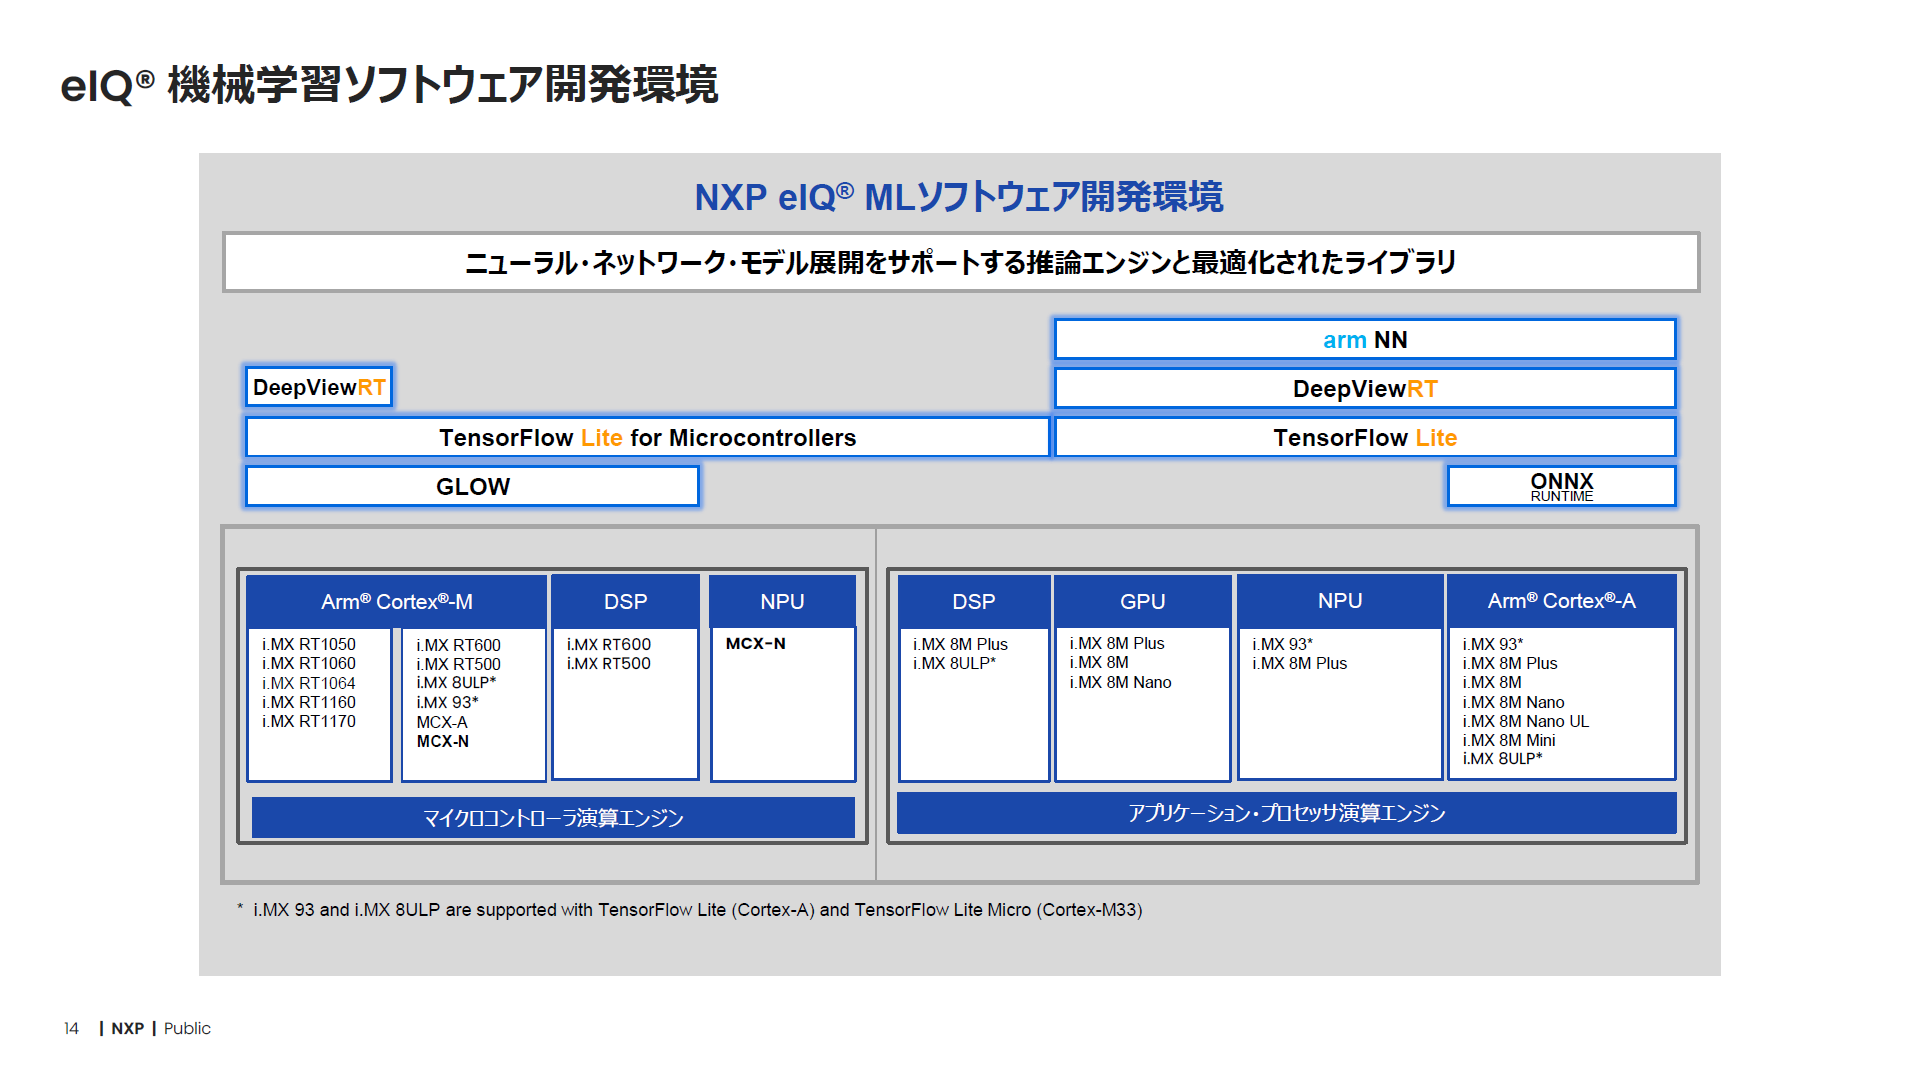Click the NXP footer label
This screenshot has width=1920, height=1080.
click(127, 1028)
